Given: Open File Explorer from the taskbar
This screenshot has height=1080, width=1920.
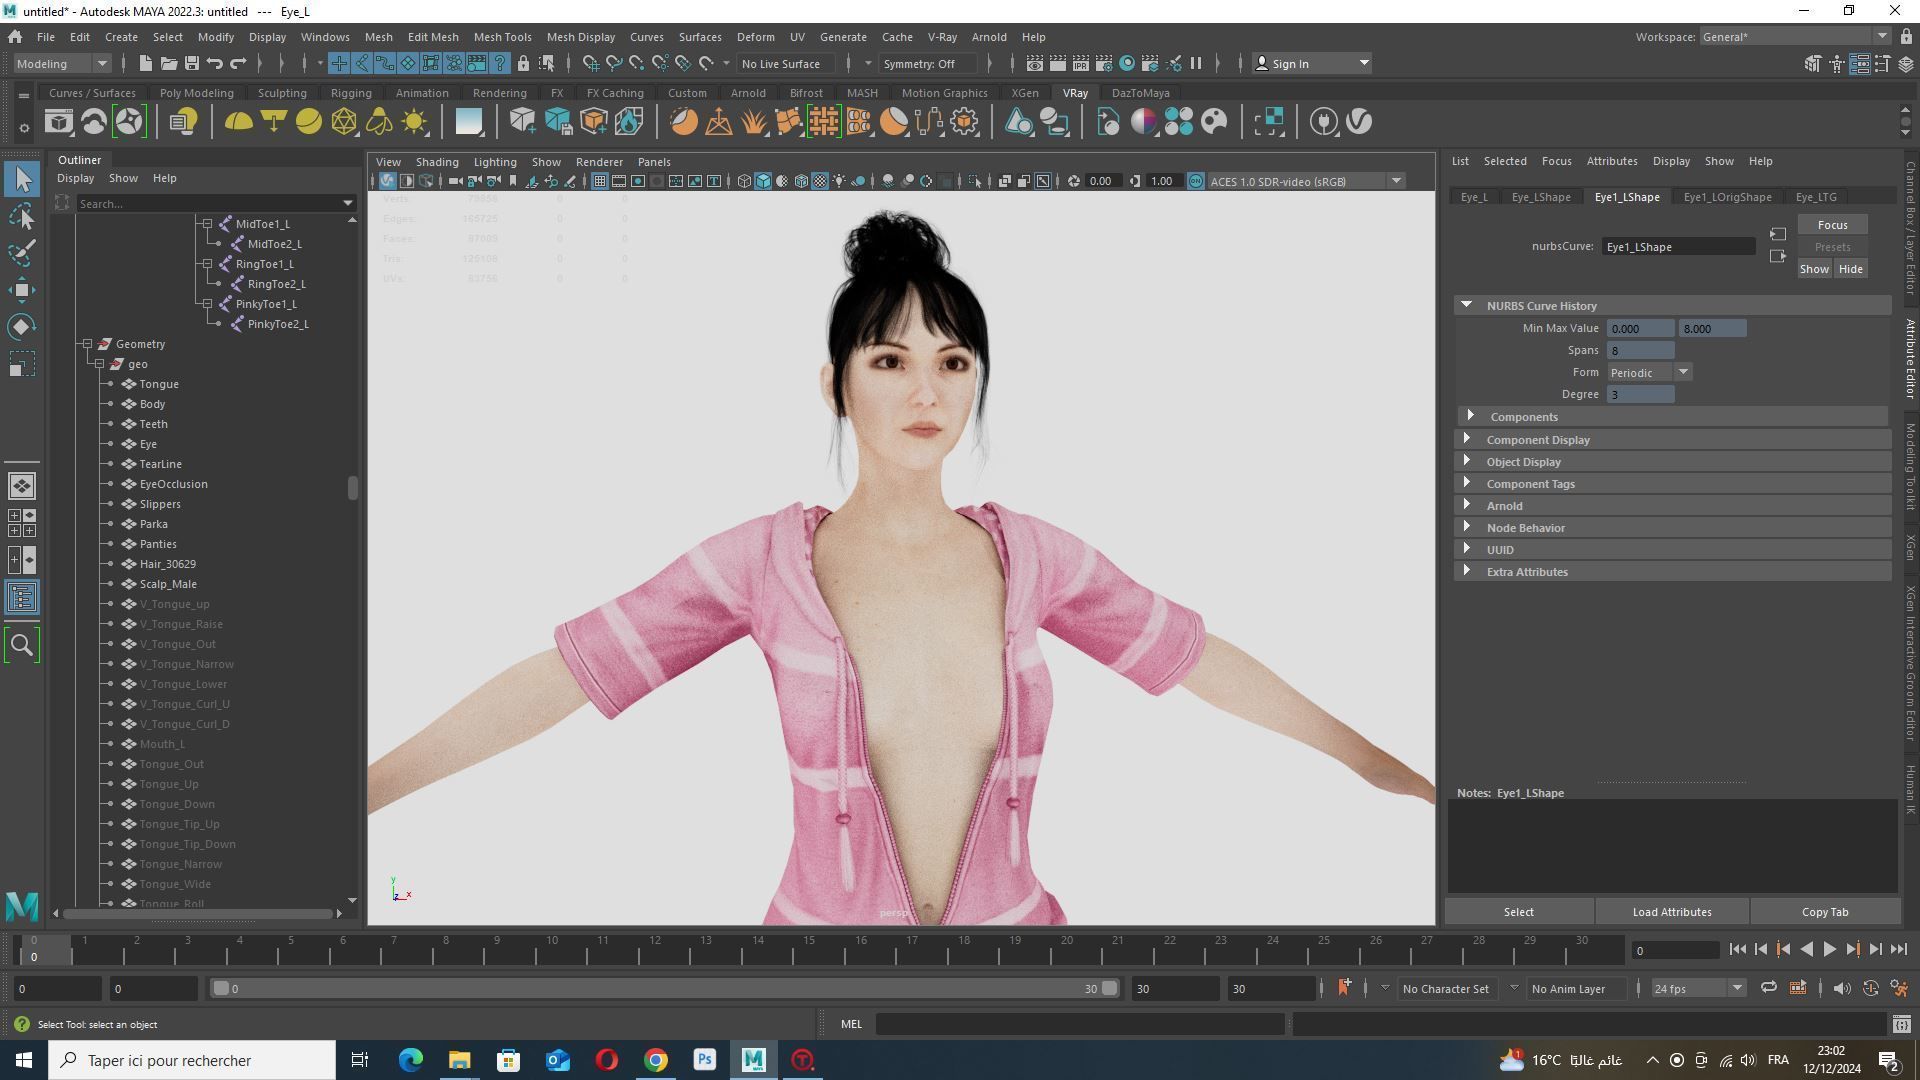Looking at the screenshot, I should pos(459,1060).
